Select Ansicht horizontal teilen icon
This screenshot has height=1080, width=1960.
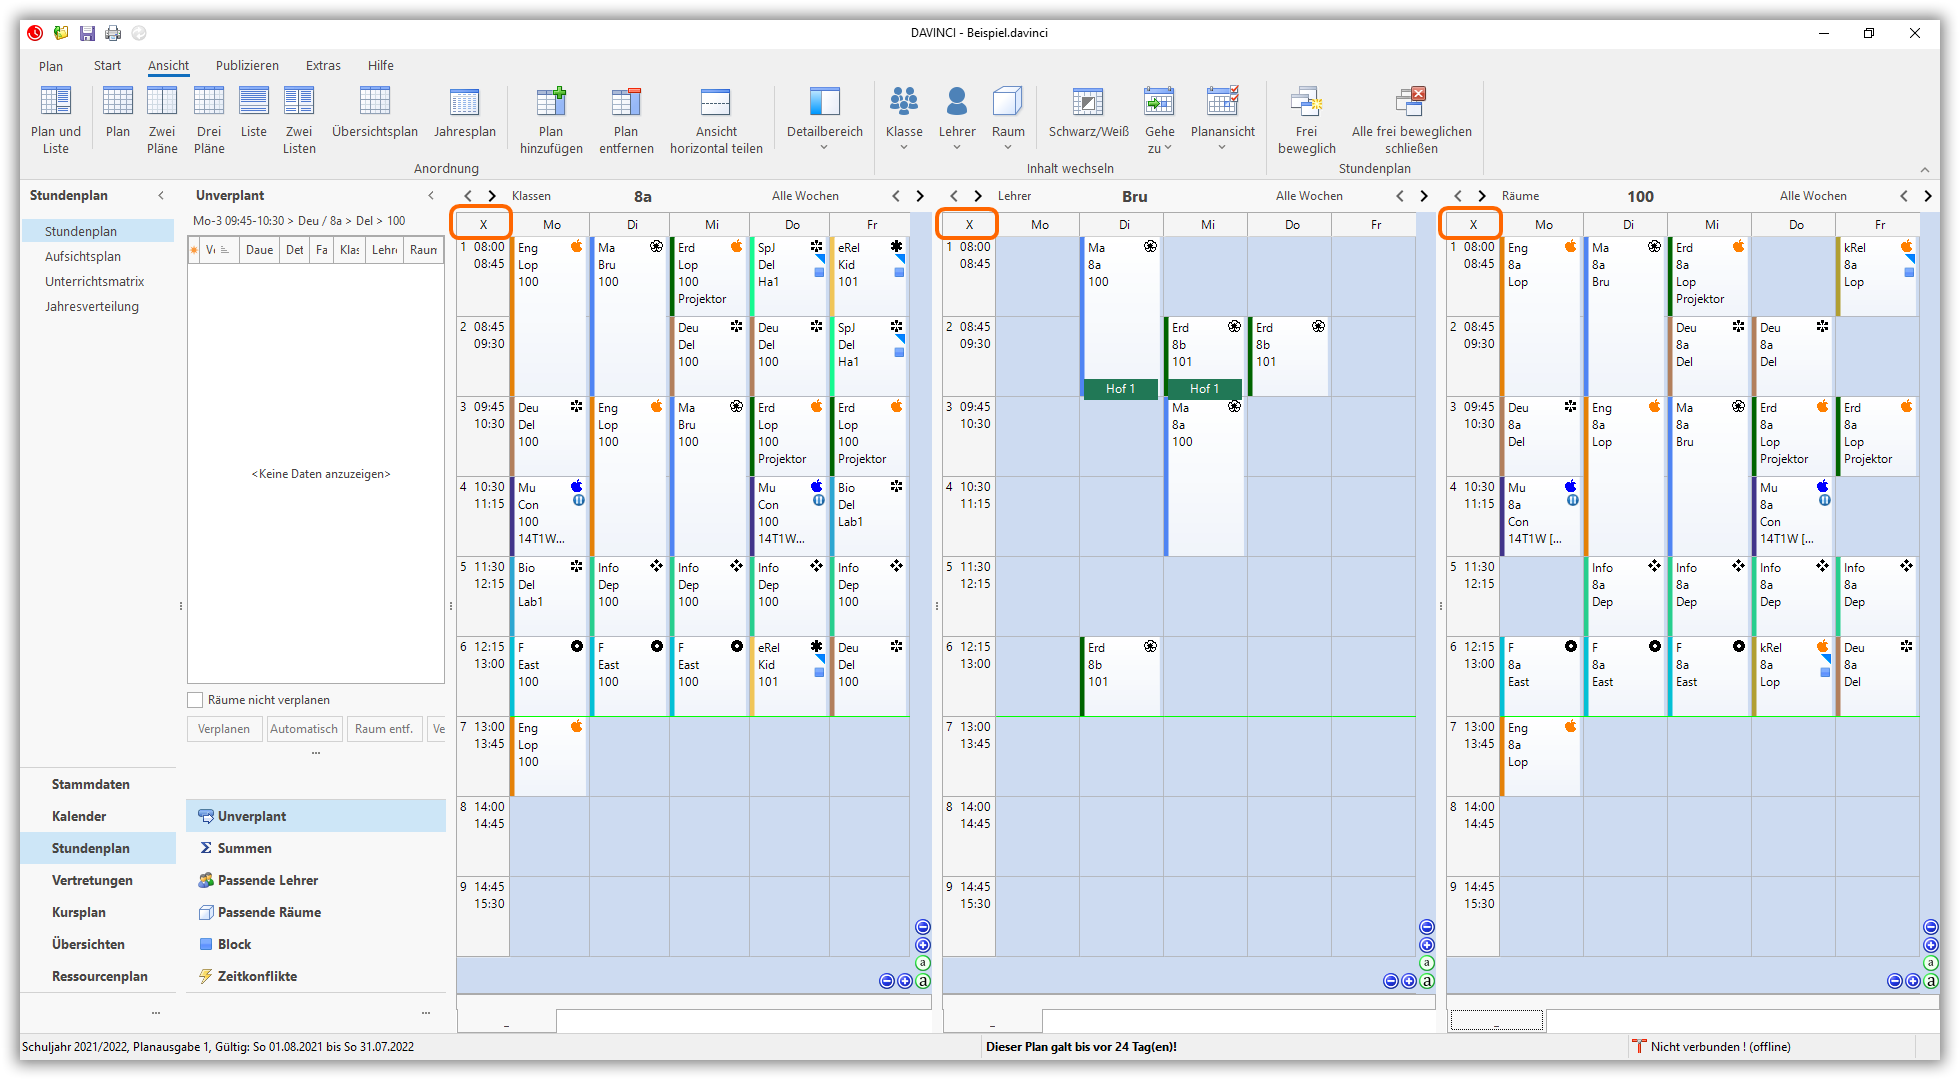coord(716,103)
